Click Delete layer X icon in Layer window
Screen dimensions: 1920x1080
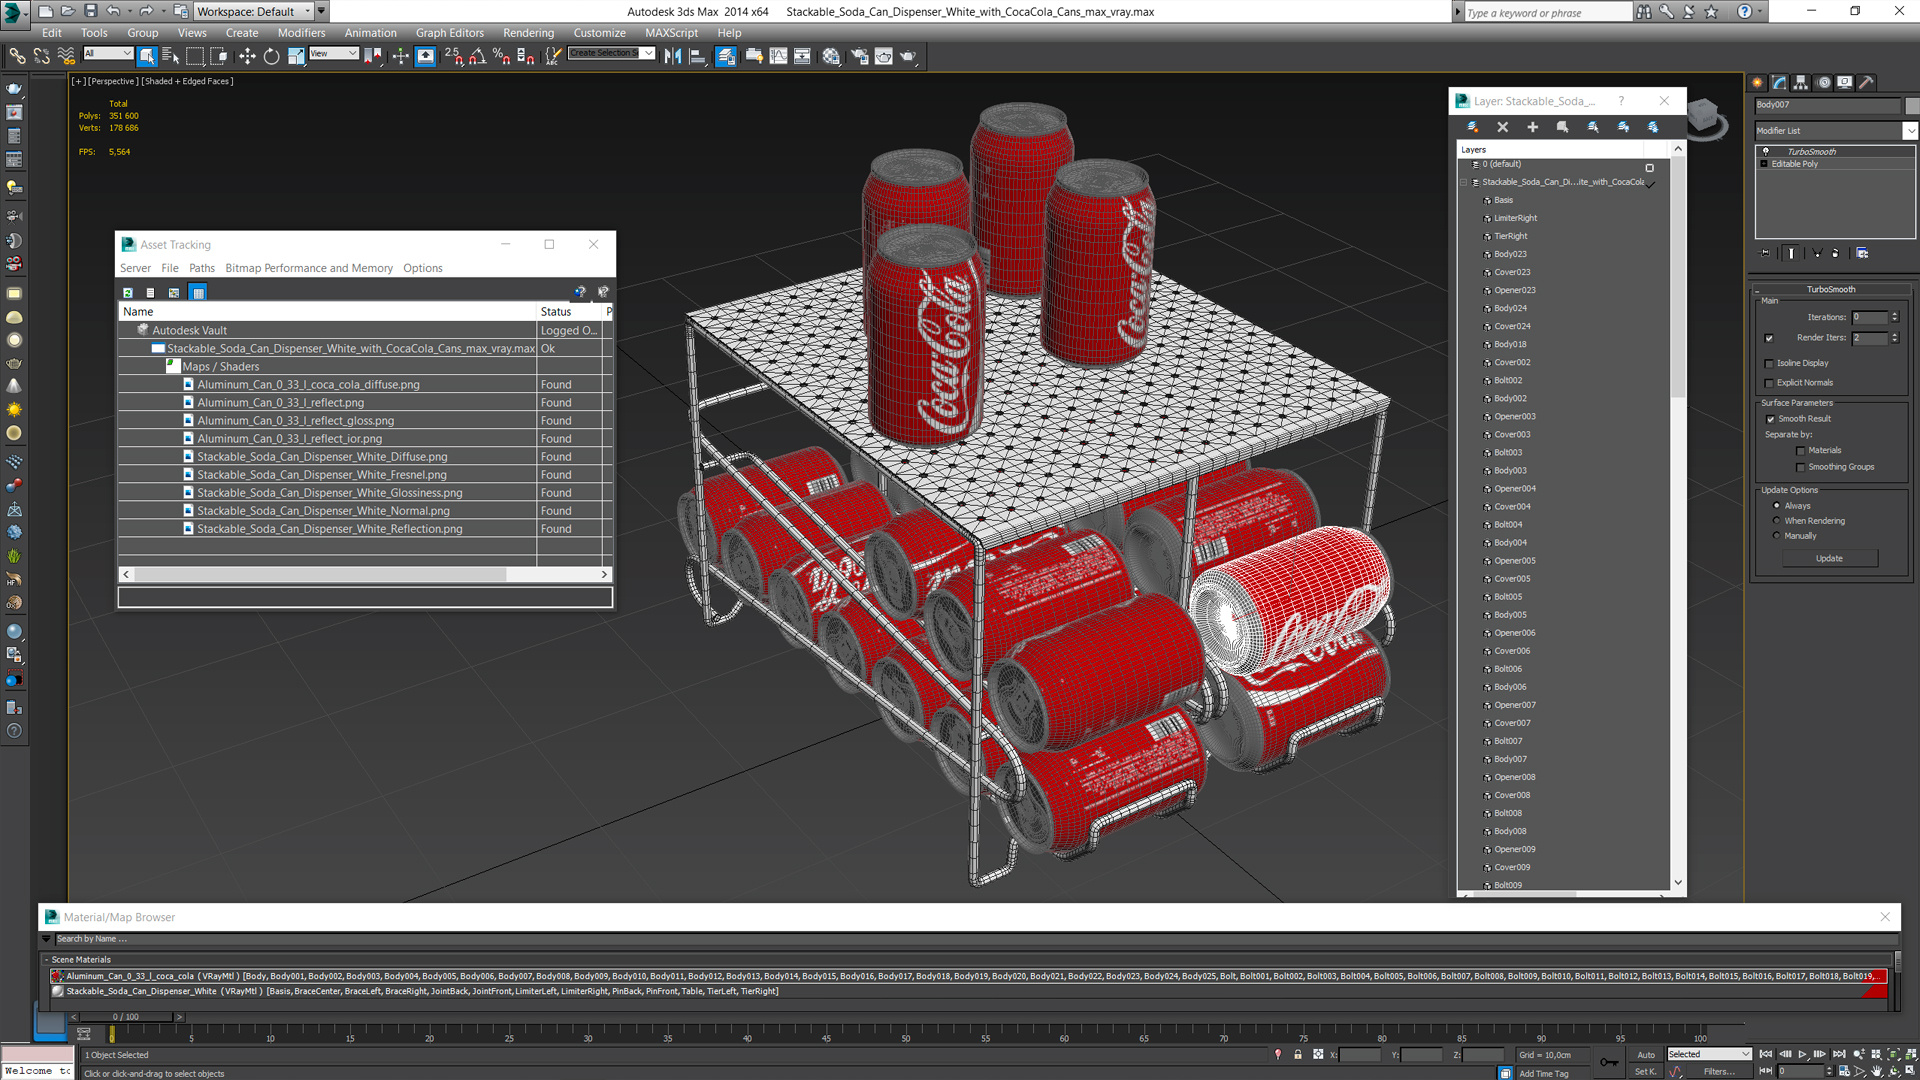[x=1502, y=127]
